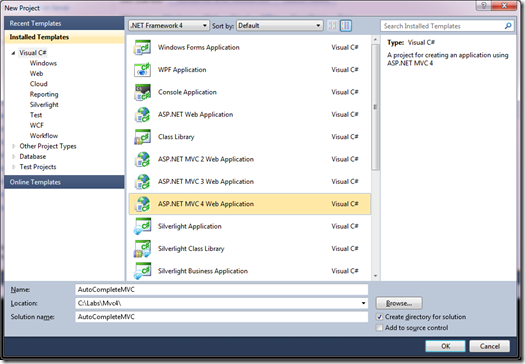Open the dialog help question-mark button
This screenshot has width=525, height=364.
click(x=484, y=5)
